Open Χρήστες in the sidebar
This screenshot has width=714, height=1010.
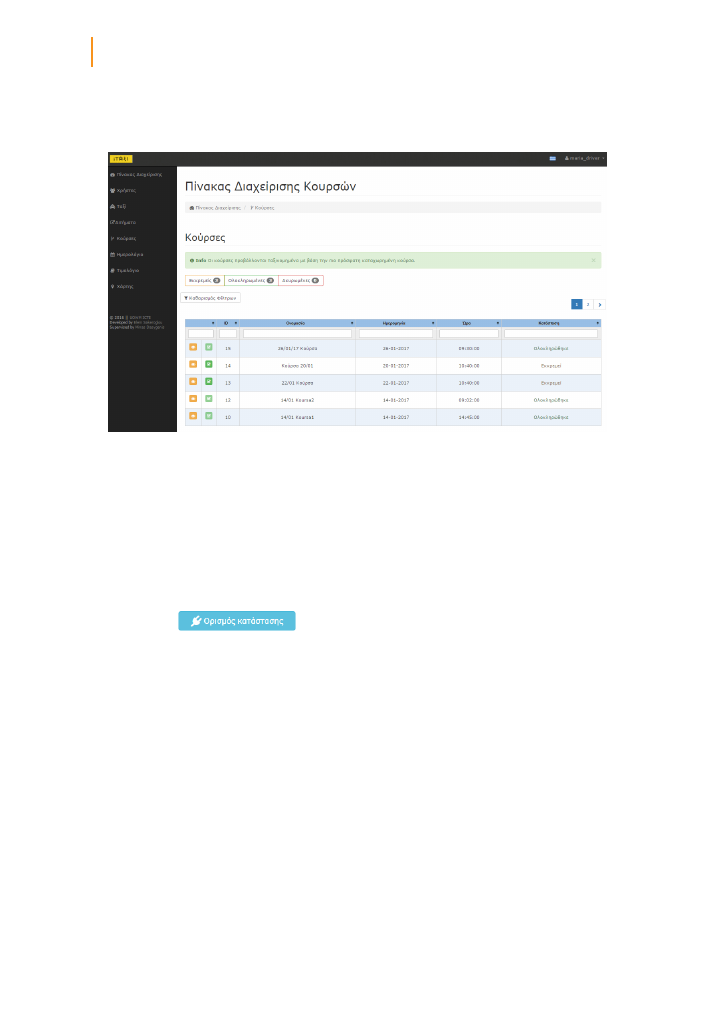tap(123, 191)
